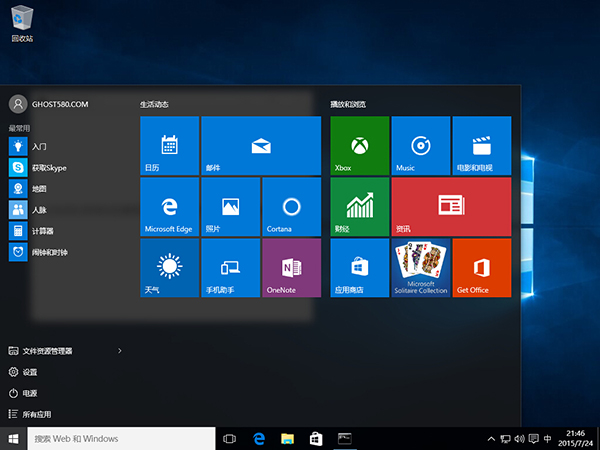
Task: Click the 最常用 section label
Action: pyautogui.click(x=19, y=128)
